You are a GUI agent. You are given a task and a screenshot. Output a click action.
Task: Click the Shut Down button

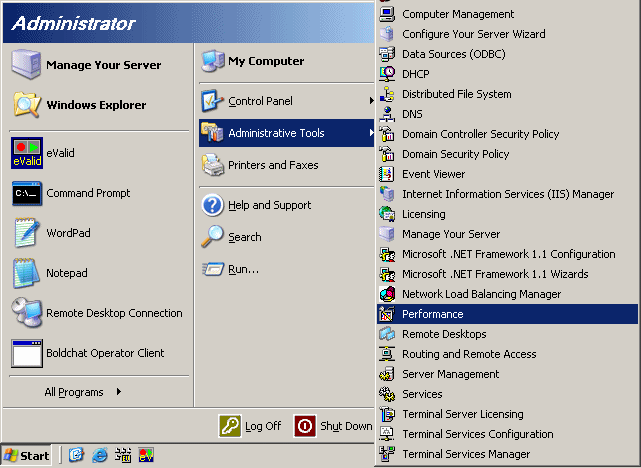[333, 426]
